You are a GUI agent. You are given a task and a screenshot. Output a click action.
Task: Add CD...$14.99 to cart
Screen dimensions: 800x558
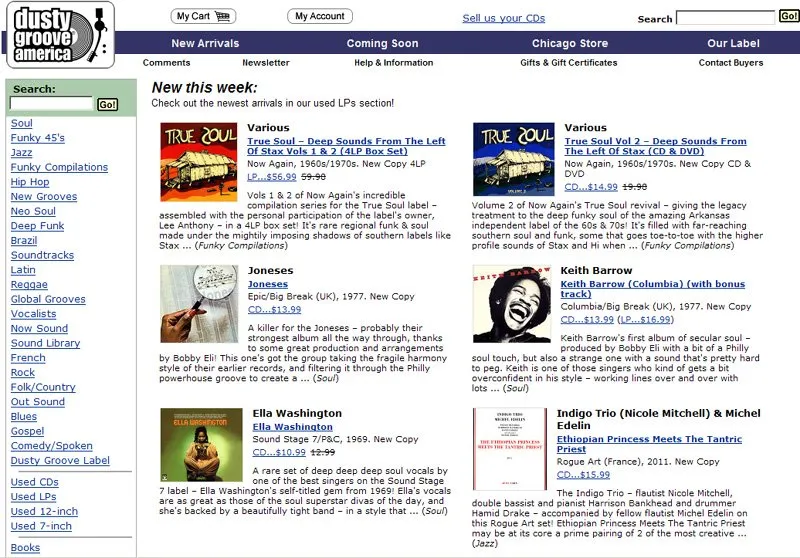(591, 187)
